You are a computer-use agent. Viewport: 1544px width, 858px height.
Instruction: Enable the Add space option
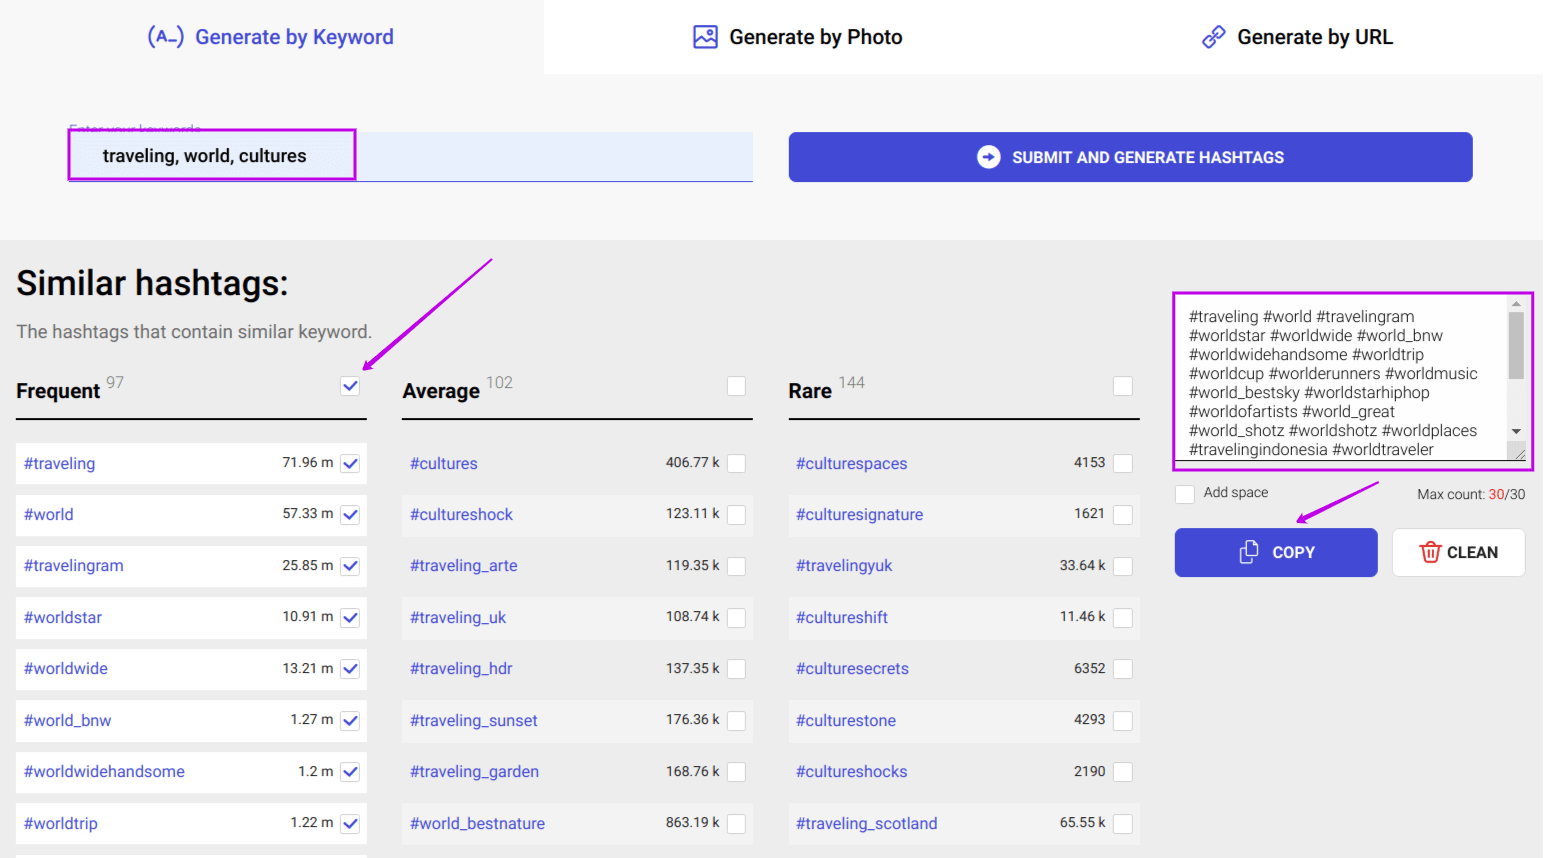(1184, 493)
